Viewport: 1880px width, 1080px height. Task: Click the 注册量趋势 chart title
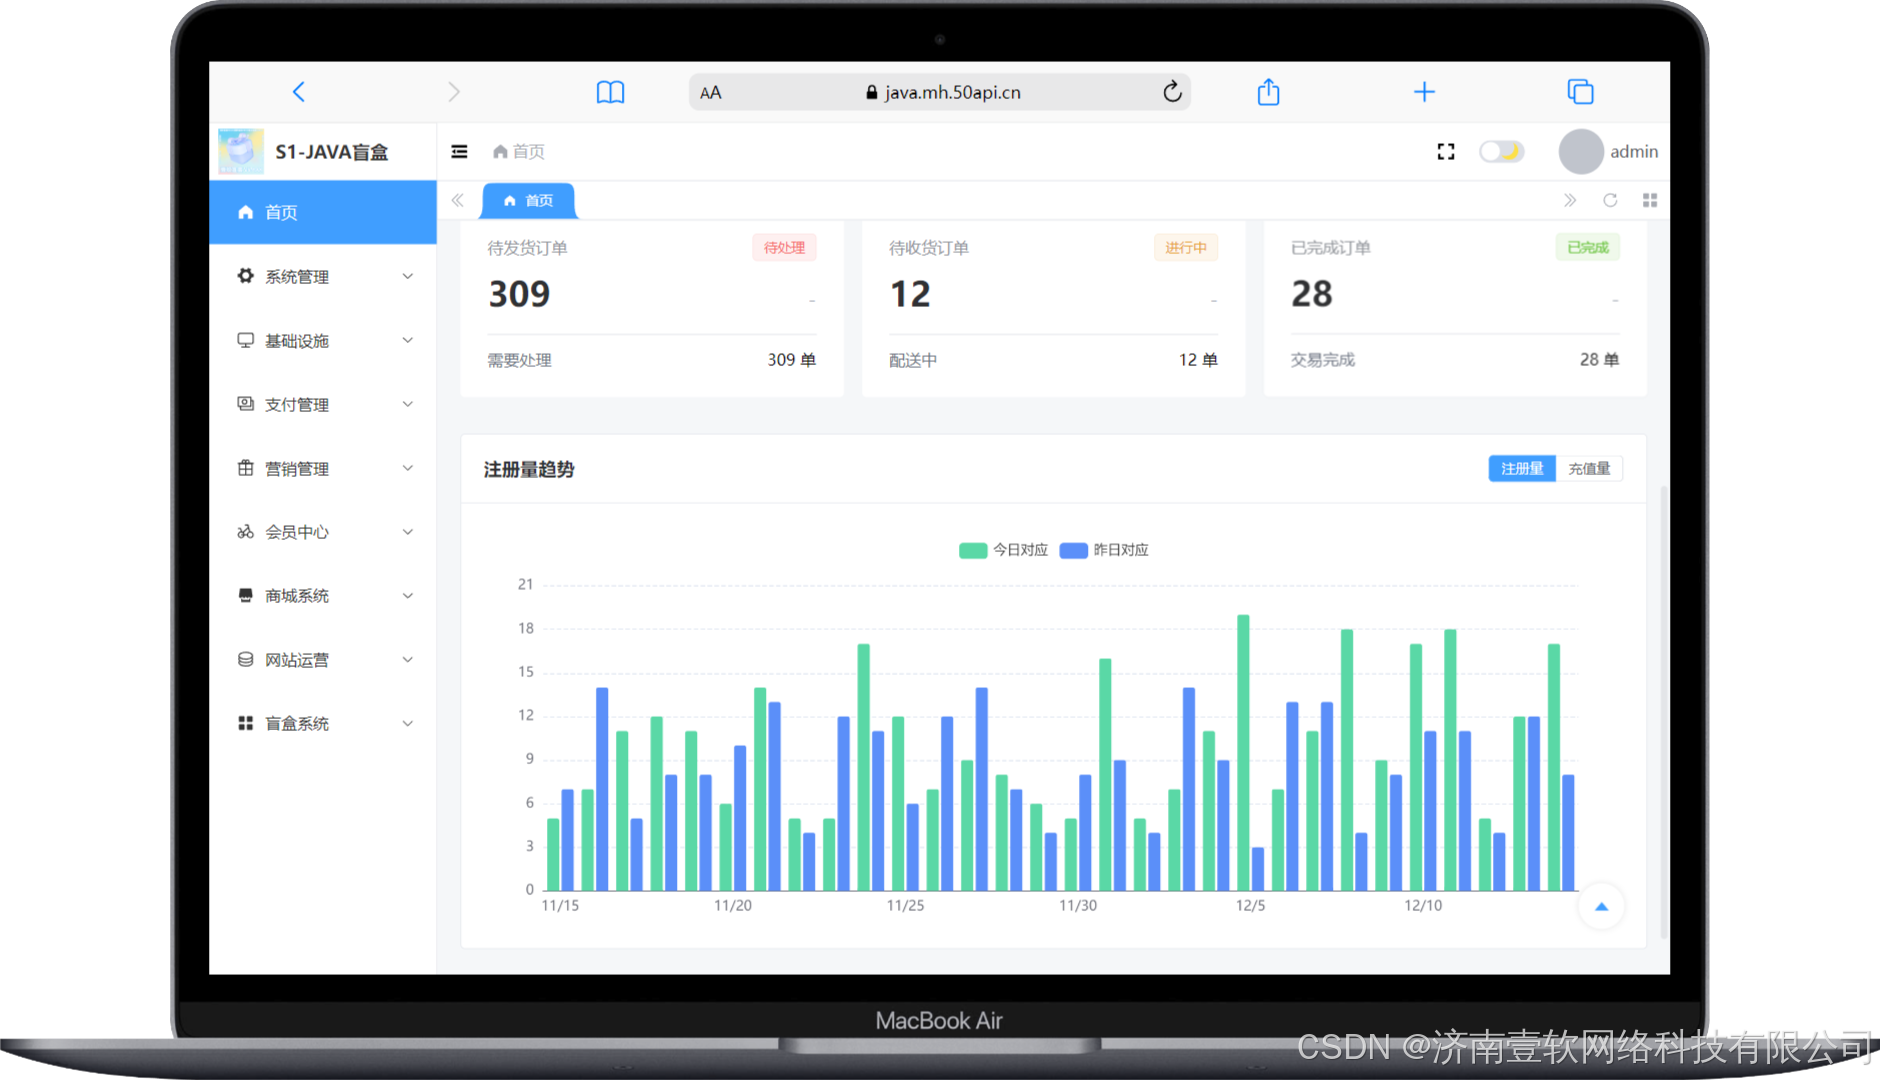[x=529, y=469]
